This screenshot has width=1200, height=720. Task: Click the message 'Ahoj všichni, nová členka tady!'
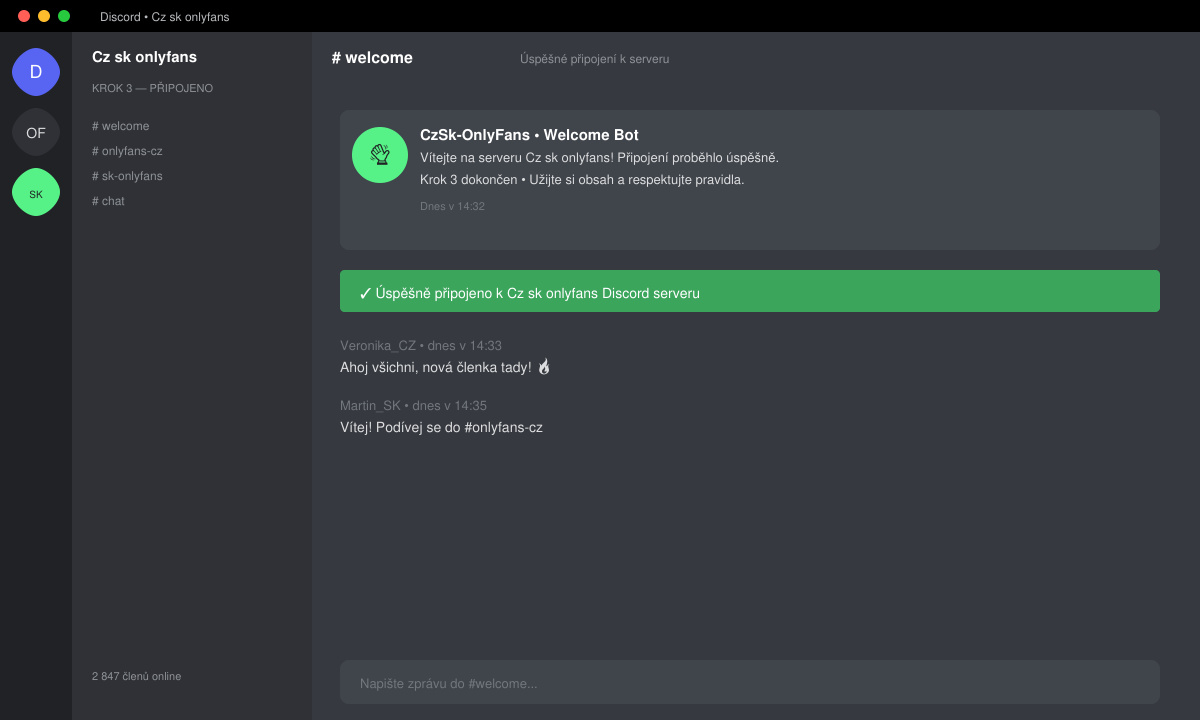coord(446,367)
